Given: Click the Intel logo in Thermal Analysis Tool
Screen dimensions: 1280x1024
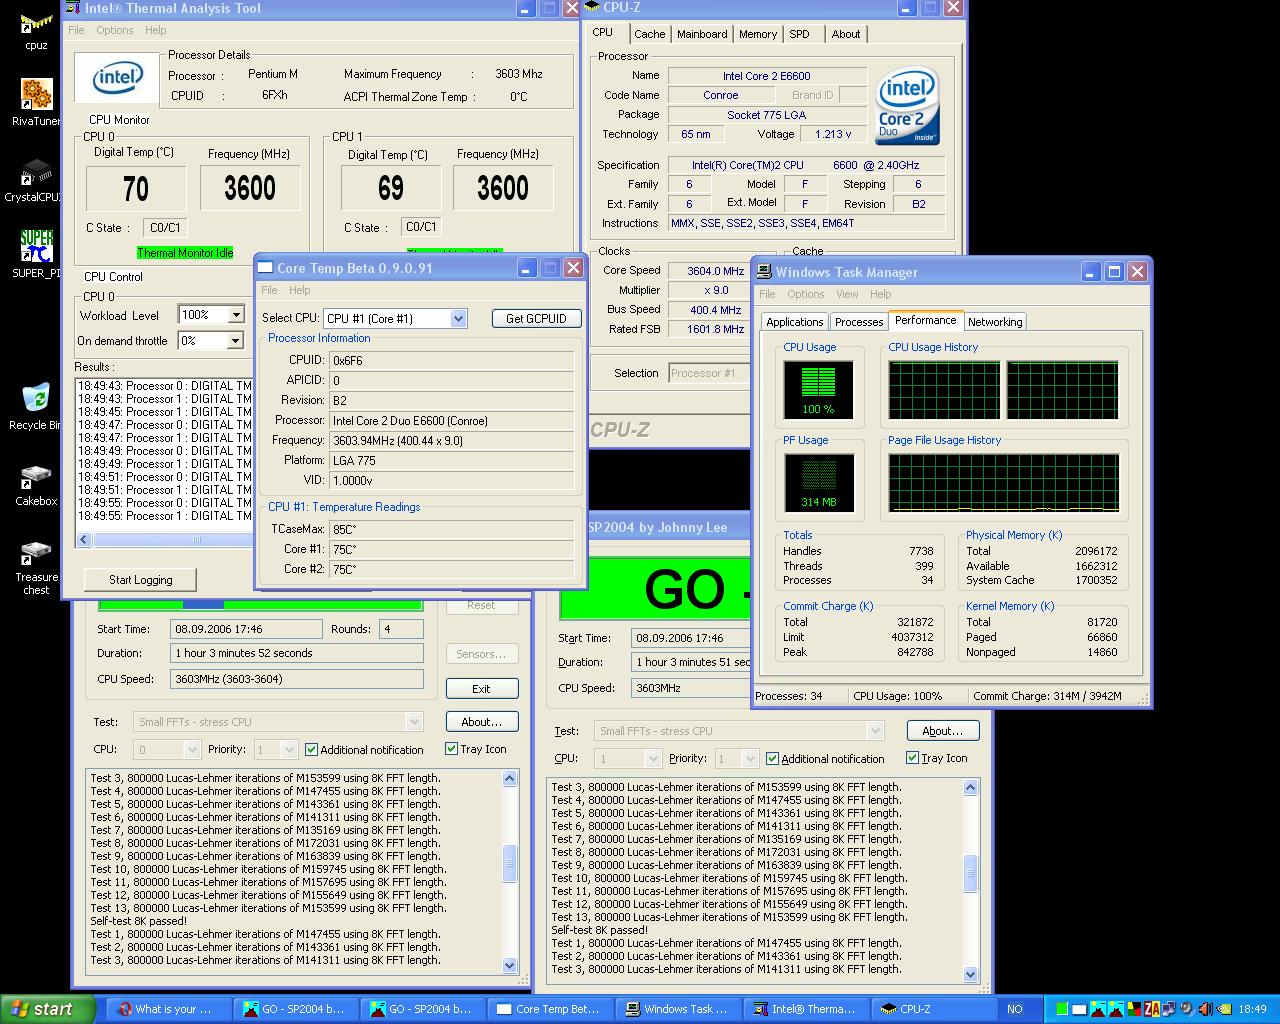Looking at the screenshot, I should point(118,78).
